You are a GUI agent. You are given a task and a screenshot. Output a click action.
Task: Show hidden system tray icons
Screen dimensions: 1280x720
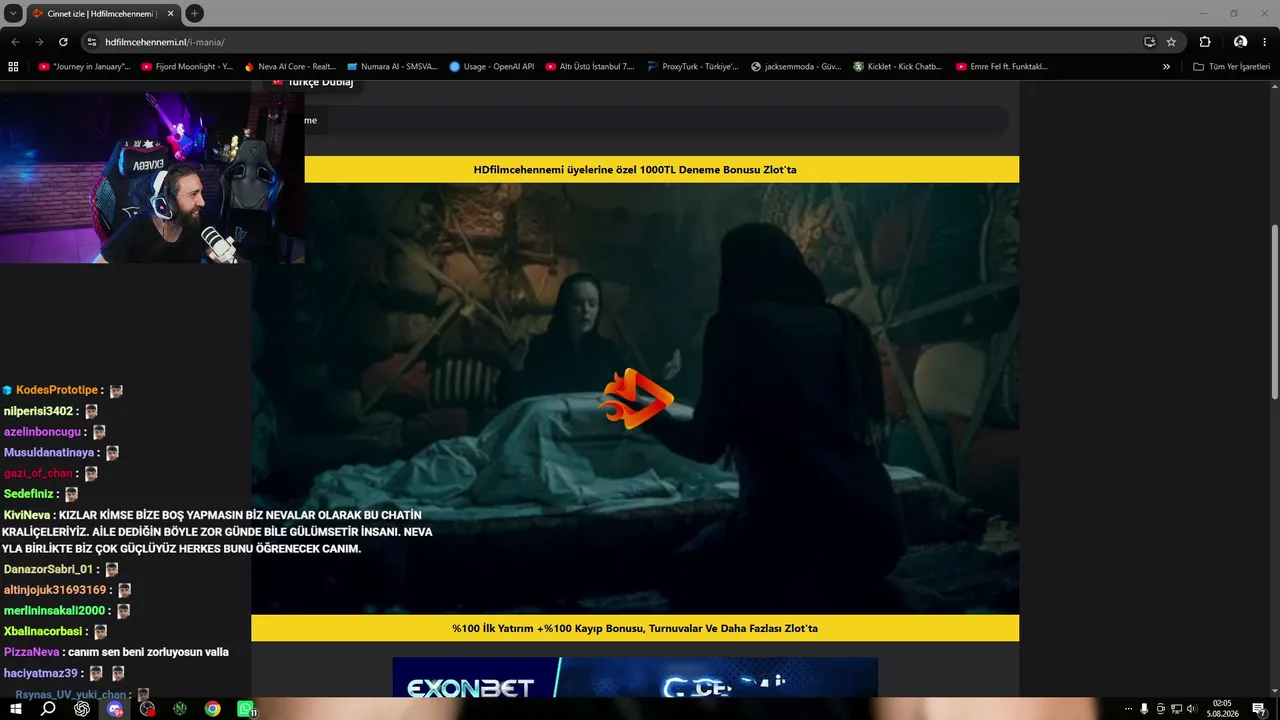(x=1128, y=709)
